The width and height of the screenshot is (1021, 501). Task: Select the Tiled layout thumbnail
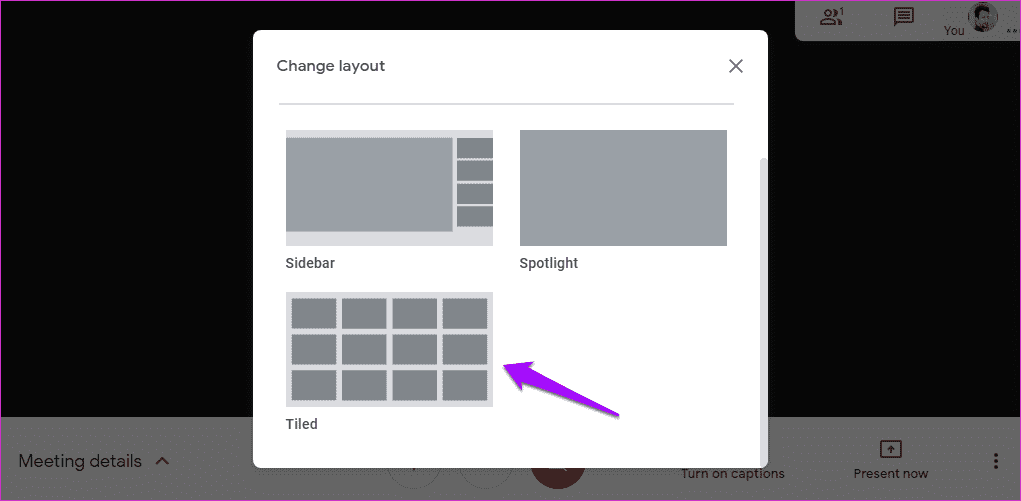(x=389, y=349)
